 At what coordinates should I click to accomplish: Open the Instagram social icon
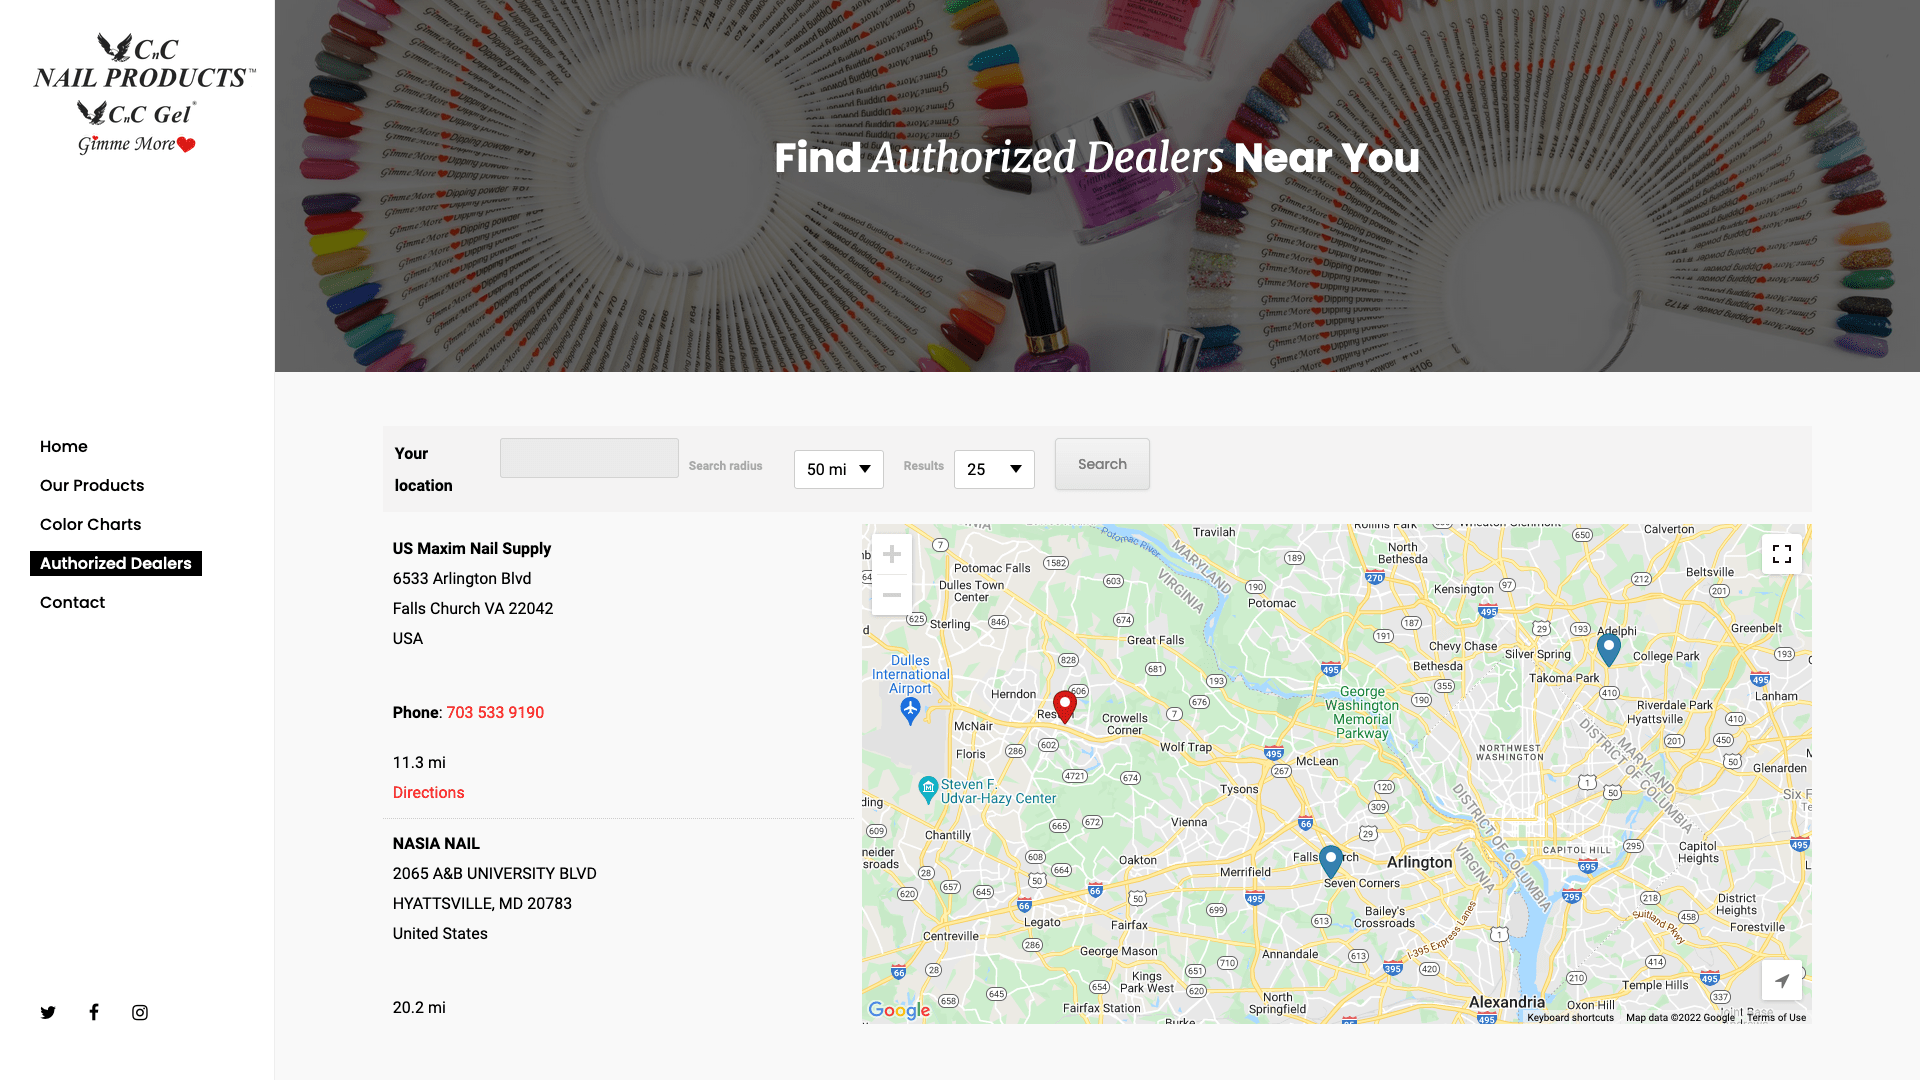coord(140,1012)
